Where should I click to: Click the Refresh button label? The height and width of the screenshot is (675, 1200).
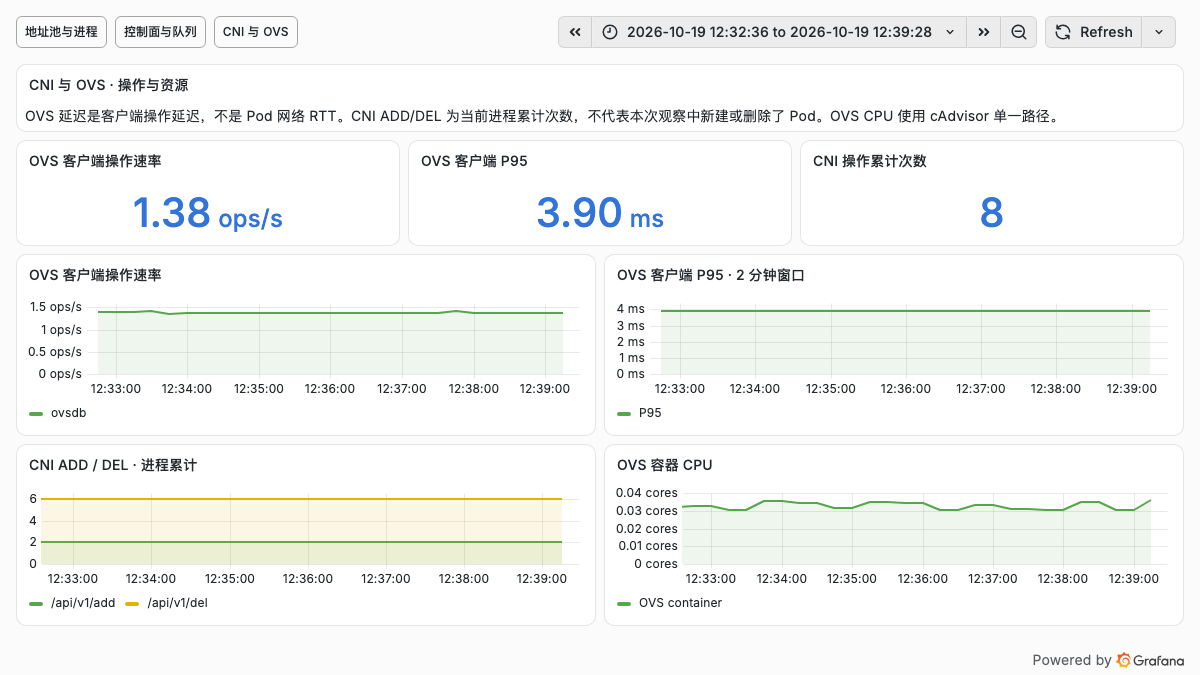(1106, 32)
